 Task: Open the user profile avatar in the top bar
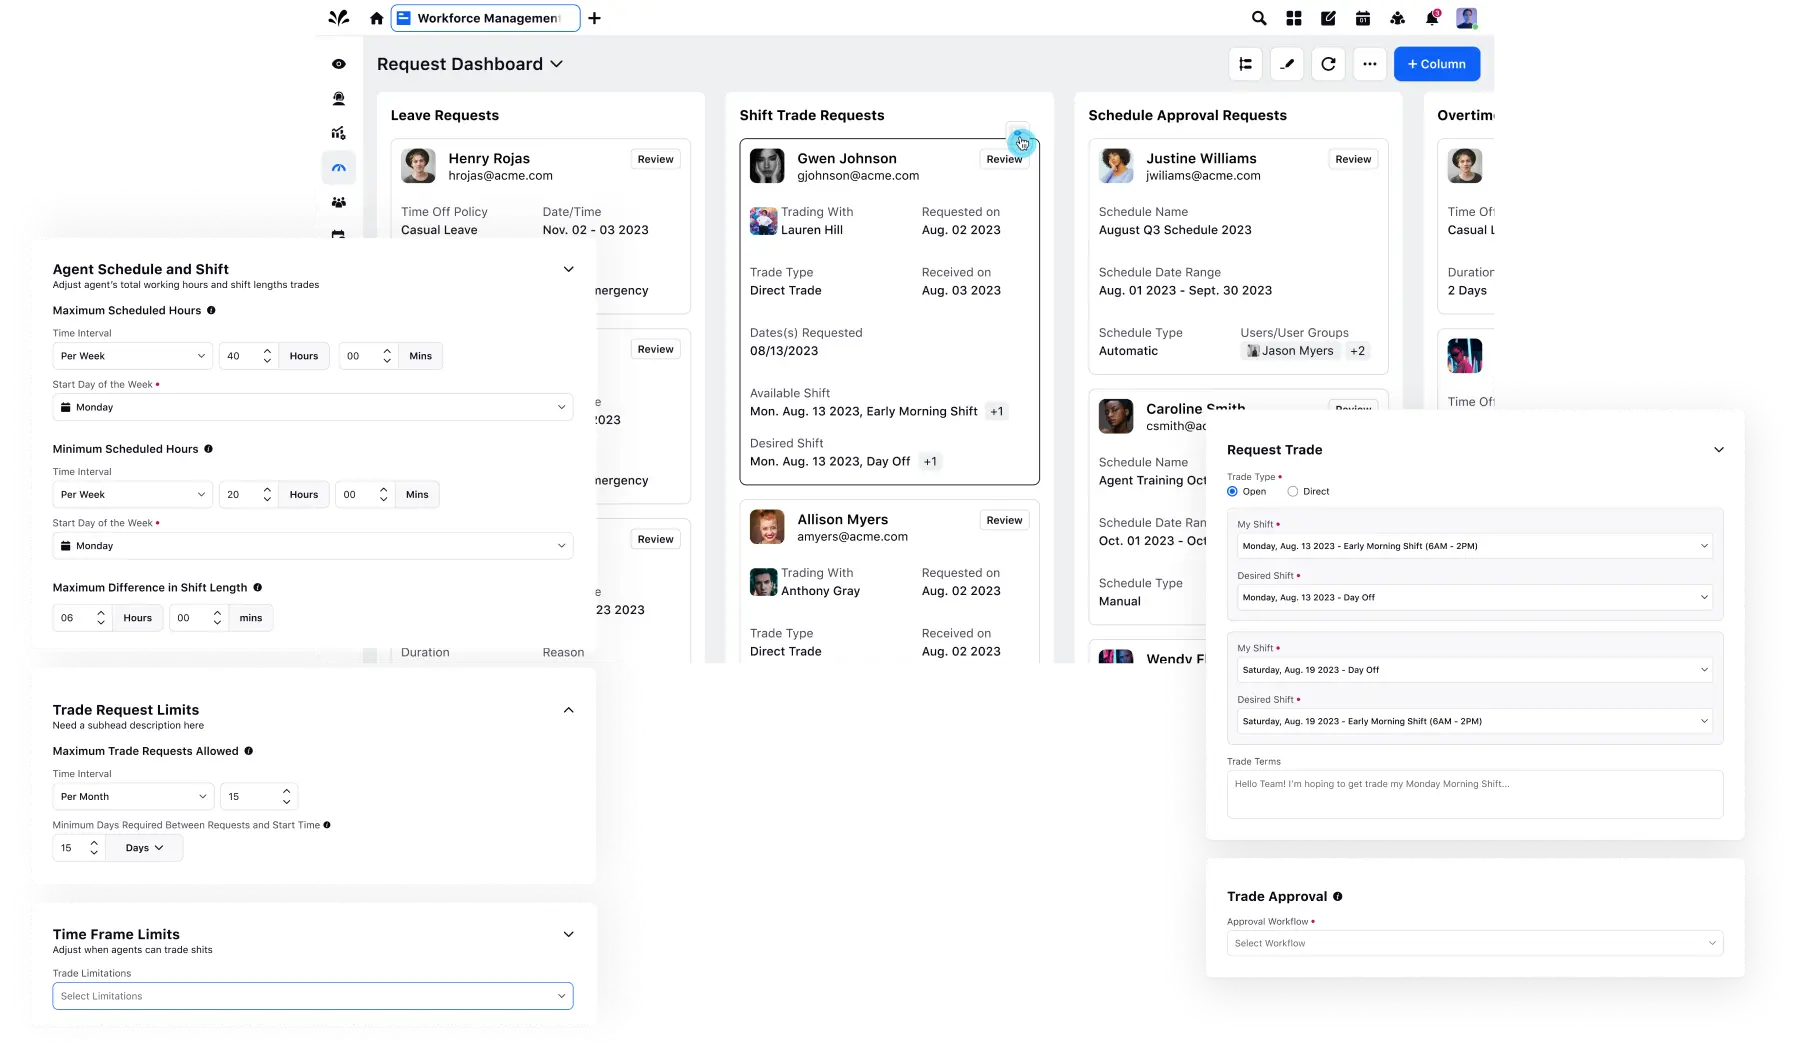tap(1467, 18)
